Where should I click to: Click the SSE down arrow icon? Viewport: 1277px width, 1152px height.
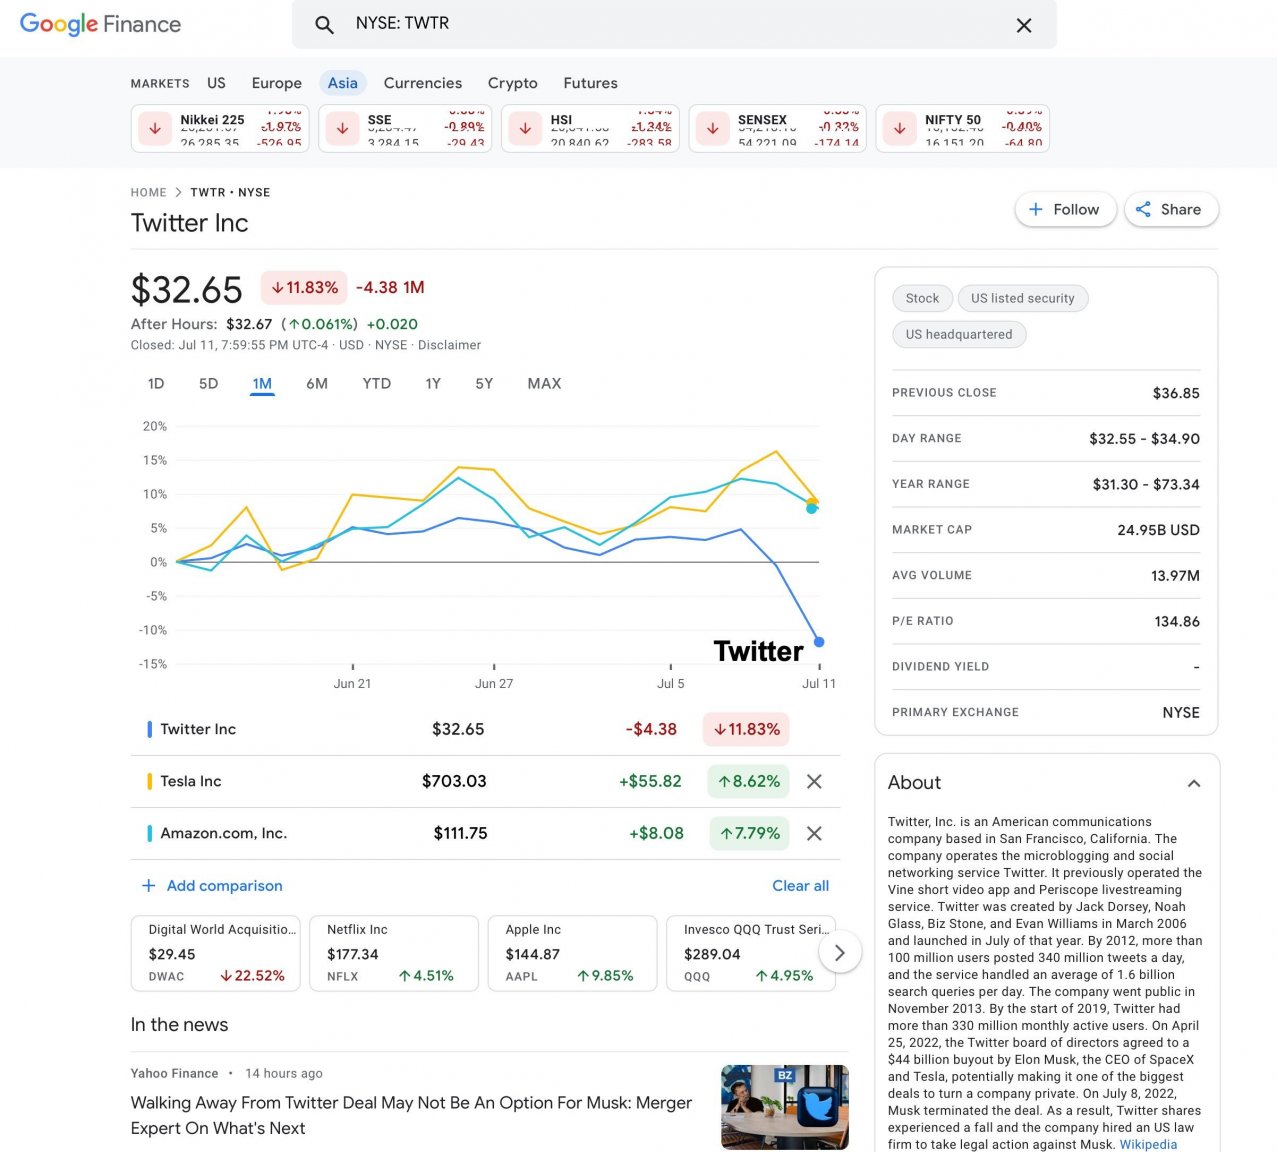point(342,128)
